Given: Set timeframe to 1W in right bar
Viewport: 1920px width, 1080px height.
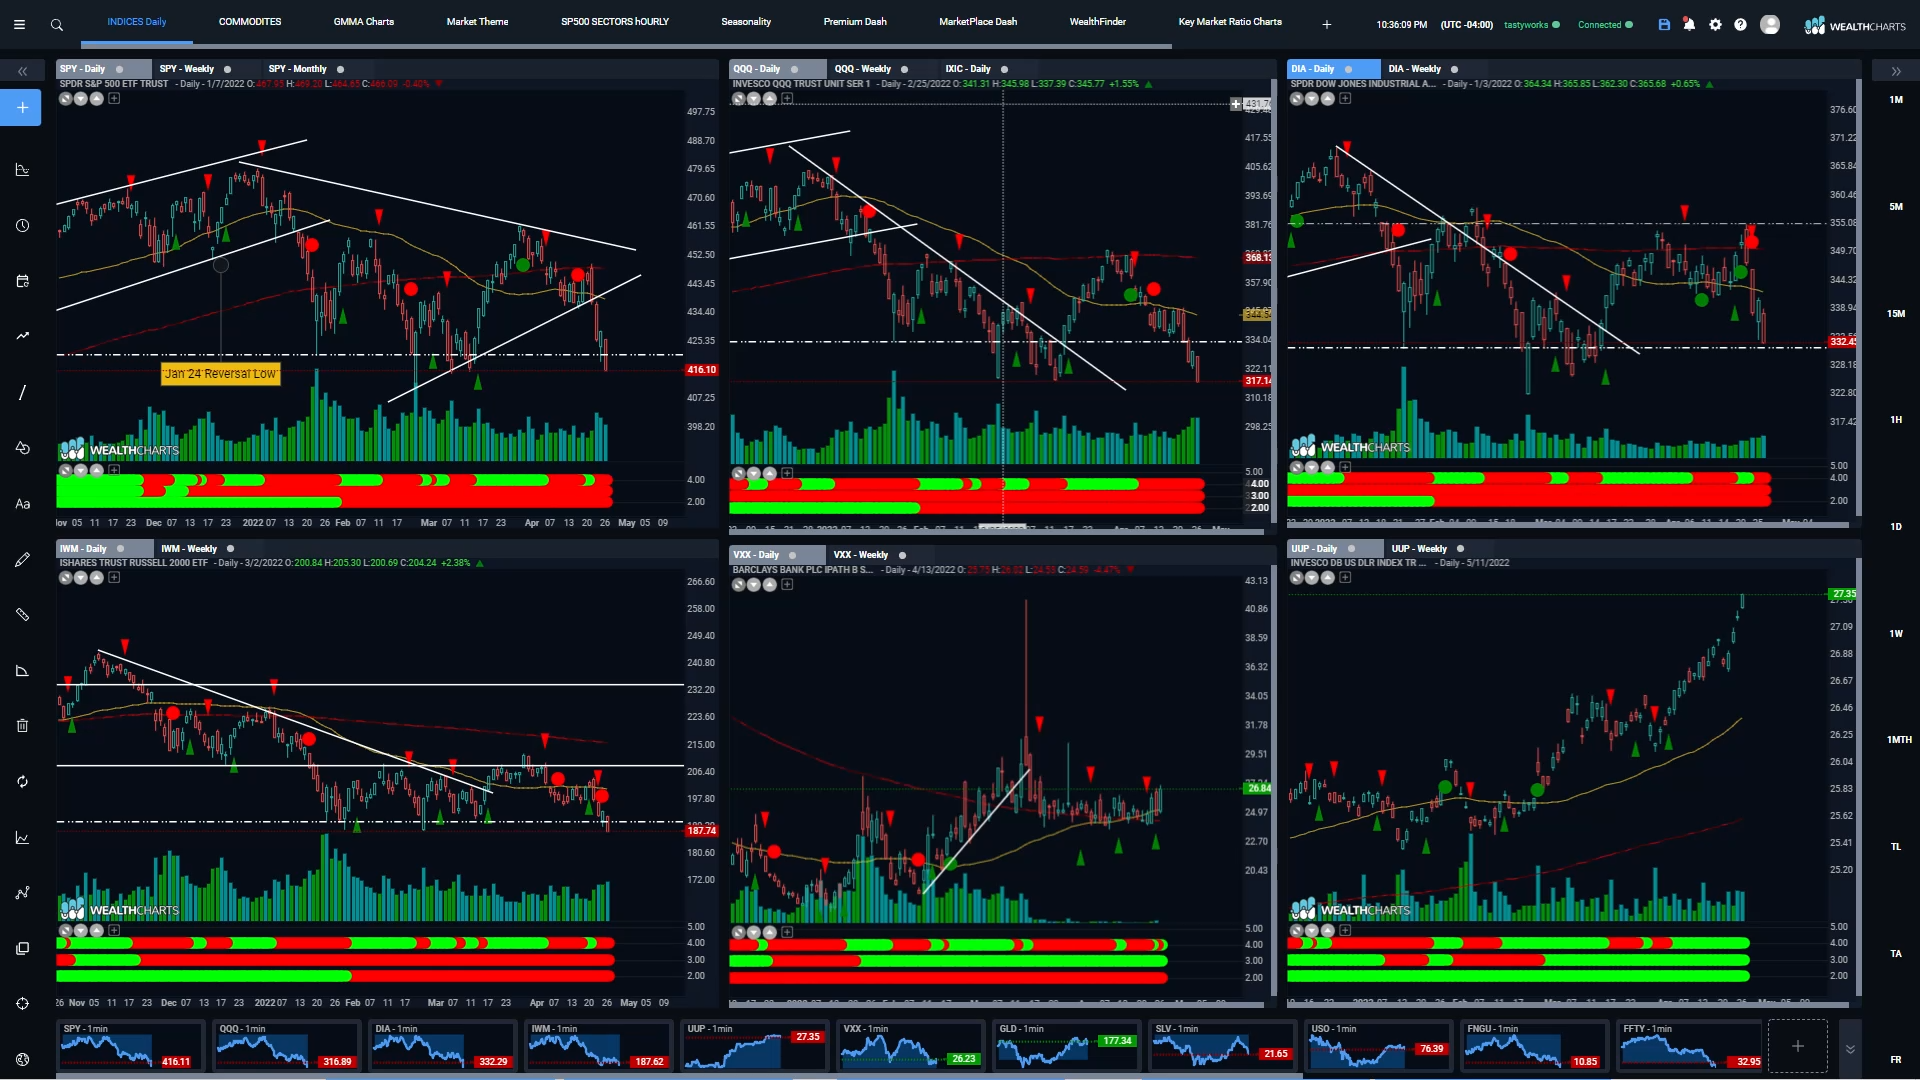Looking at the screenshot, I should click(1896, 634).
